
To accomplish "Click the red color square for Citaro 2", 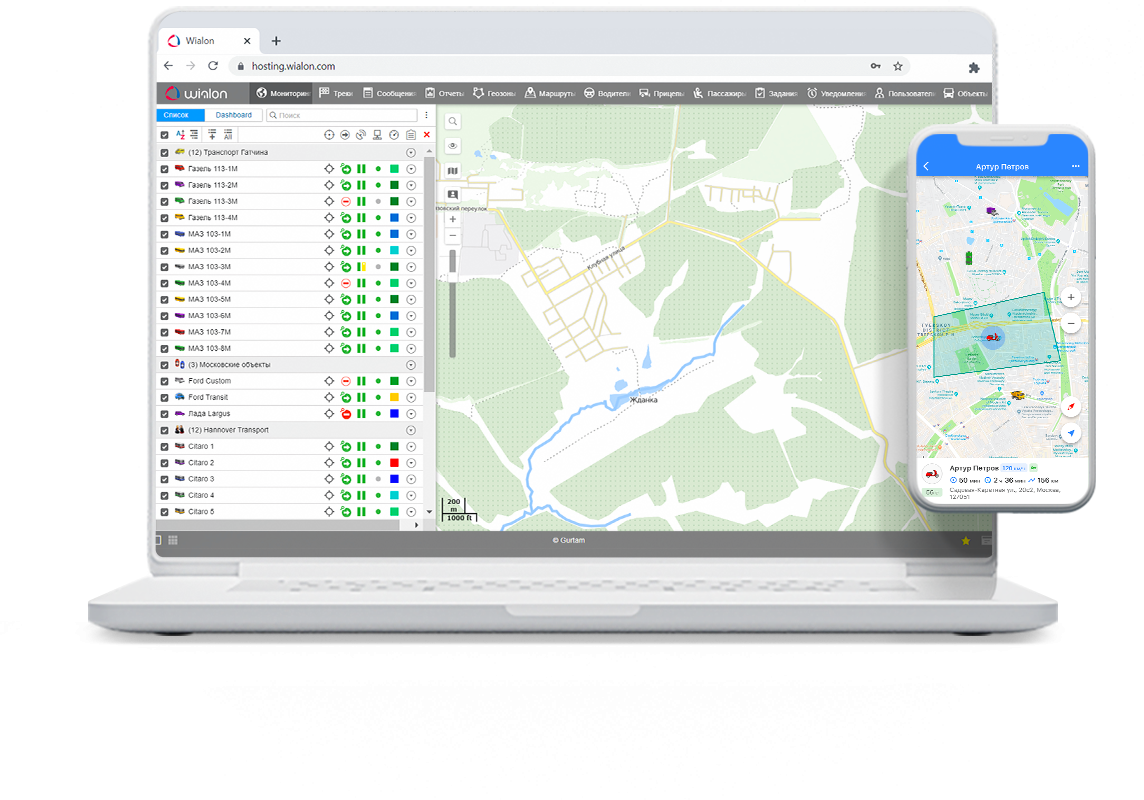I will tap(395, 463).
